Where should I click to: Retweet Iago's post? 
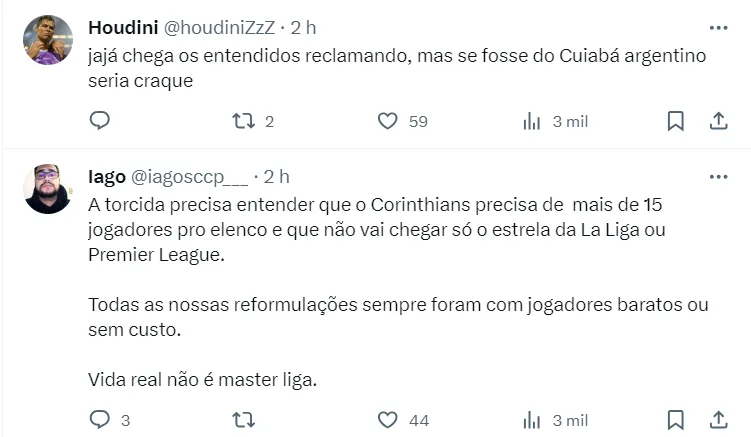pos(243,420)
